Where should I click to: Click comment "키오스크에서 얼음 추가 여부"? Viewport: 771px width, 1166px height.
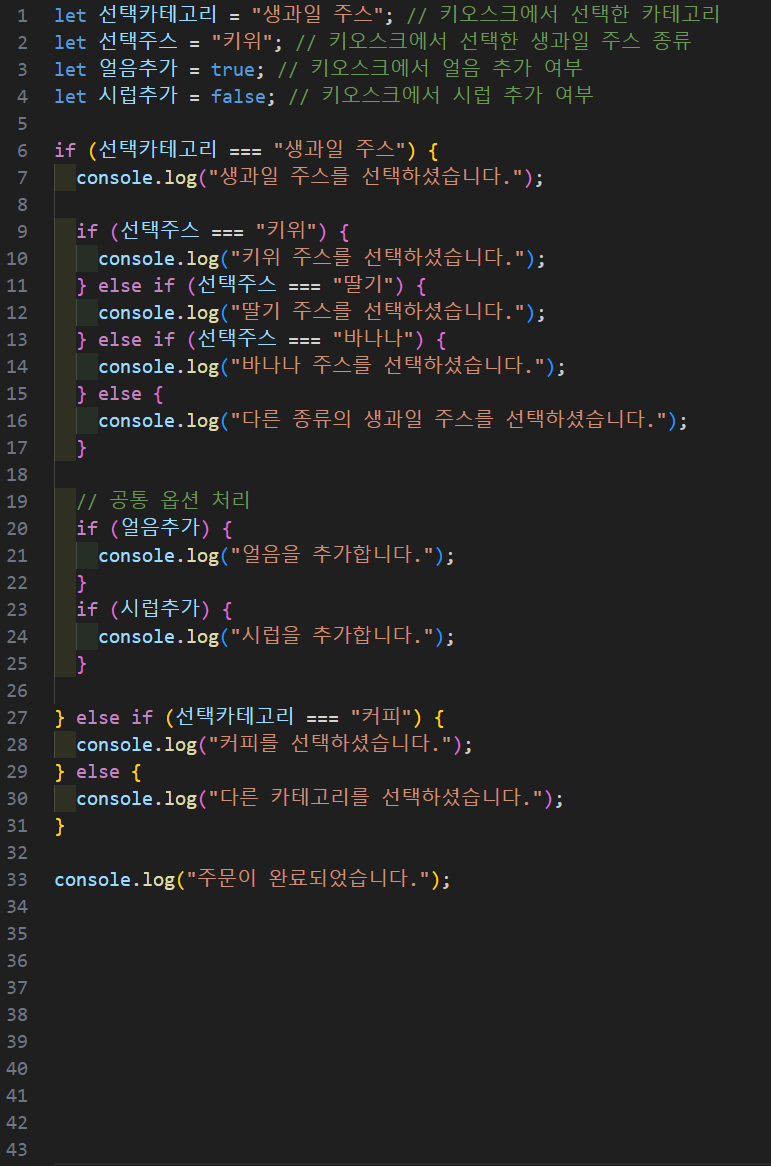click(x=446, y=69)
